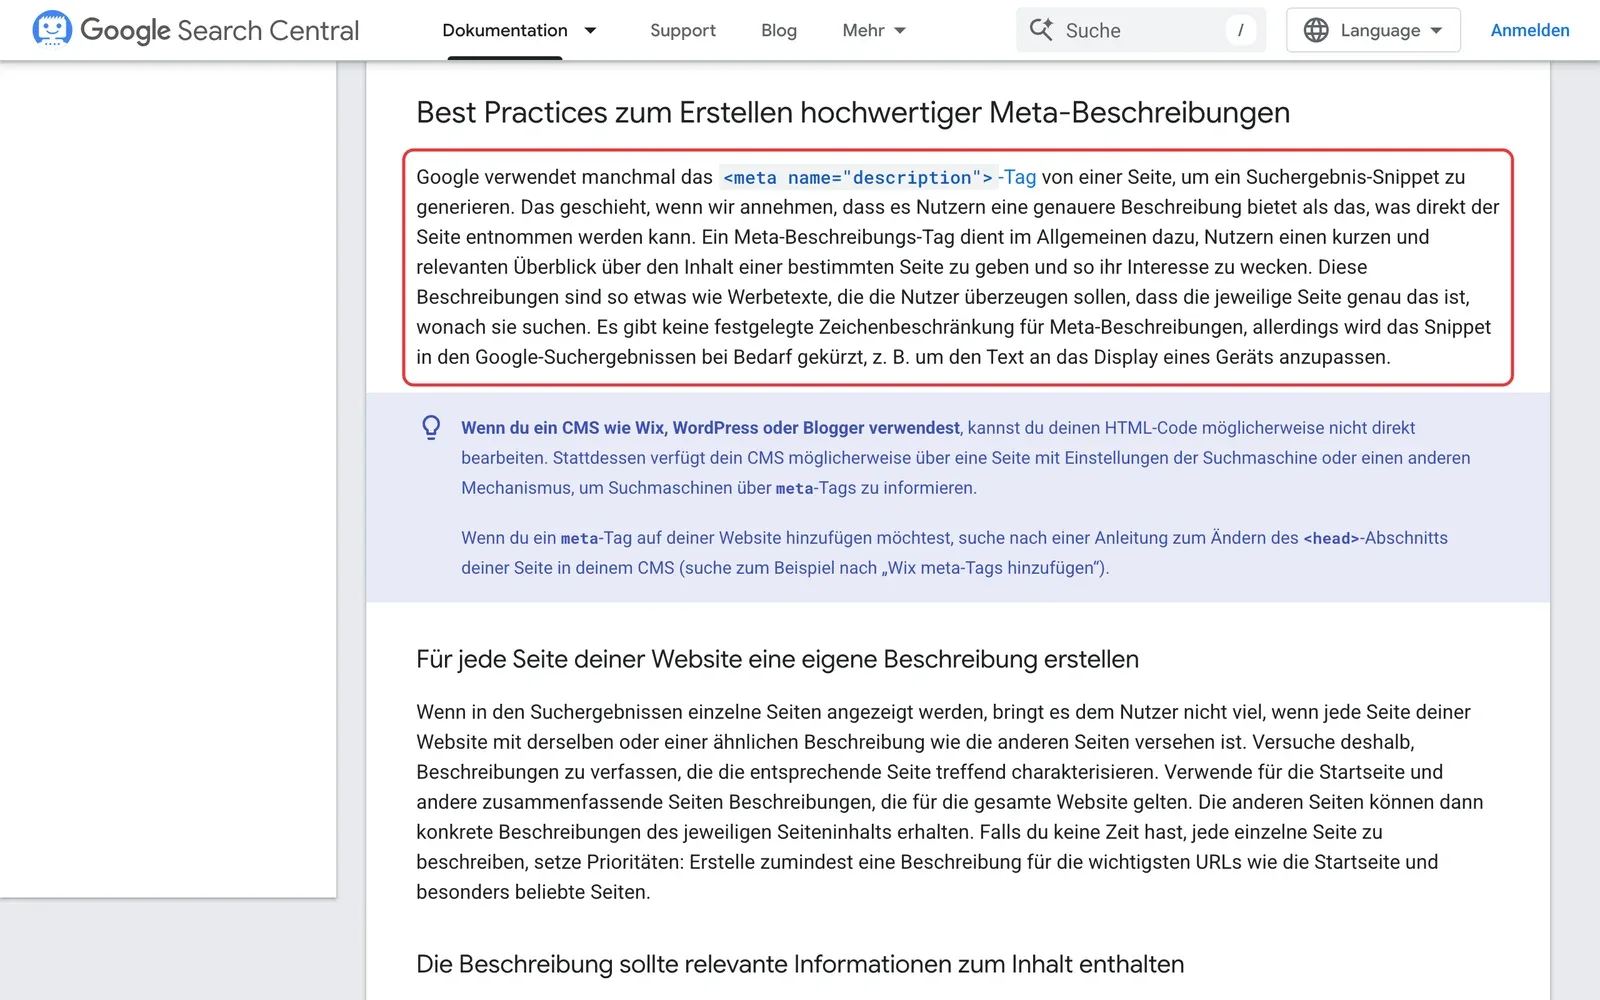The image size is (1600, 1000).
Task: Click the Anmelden sign-in link
Action: 1530,30
